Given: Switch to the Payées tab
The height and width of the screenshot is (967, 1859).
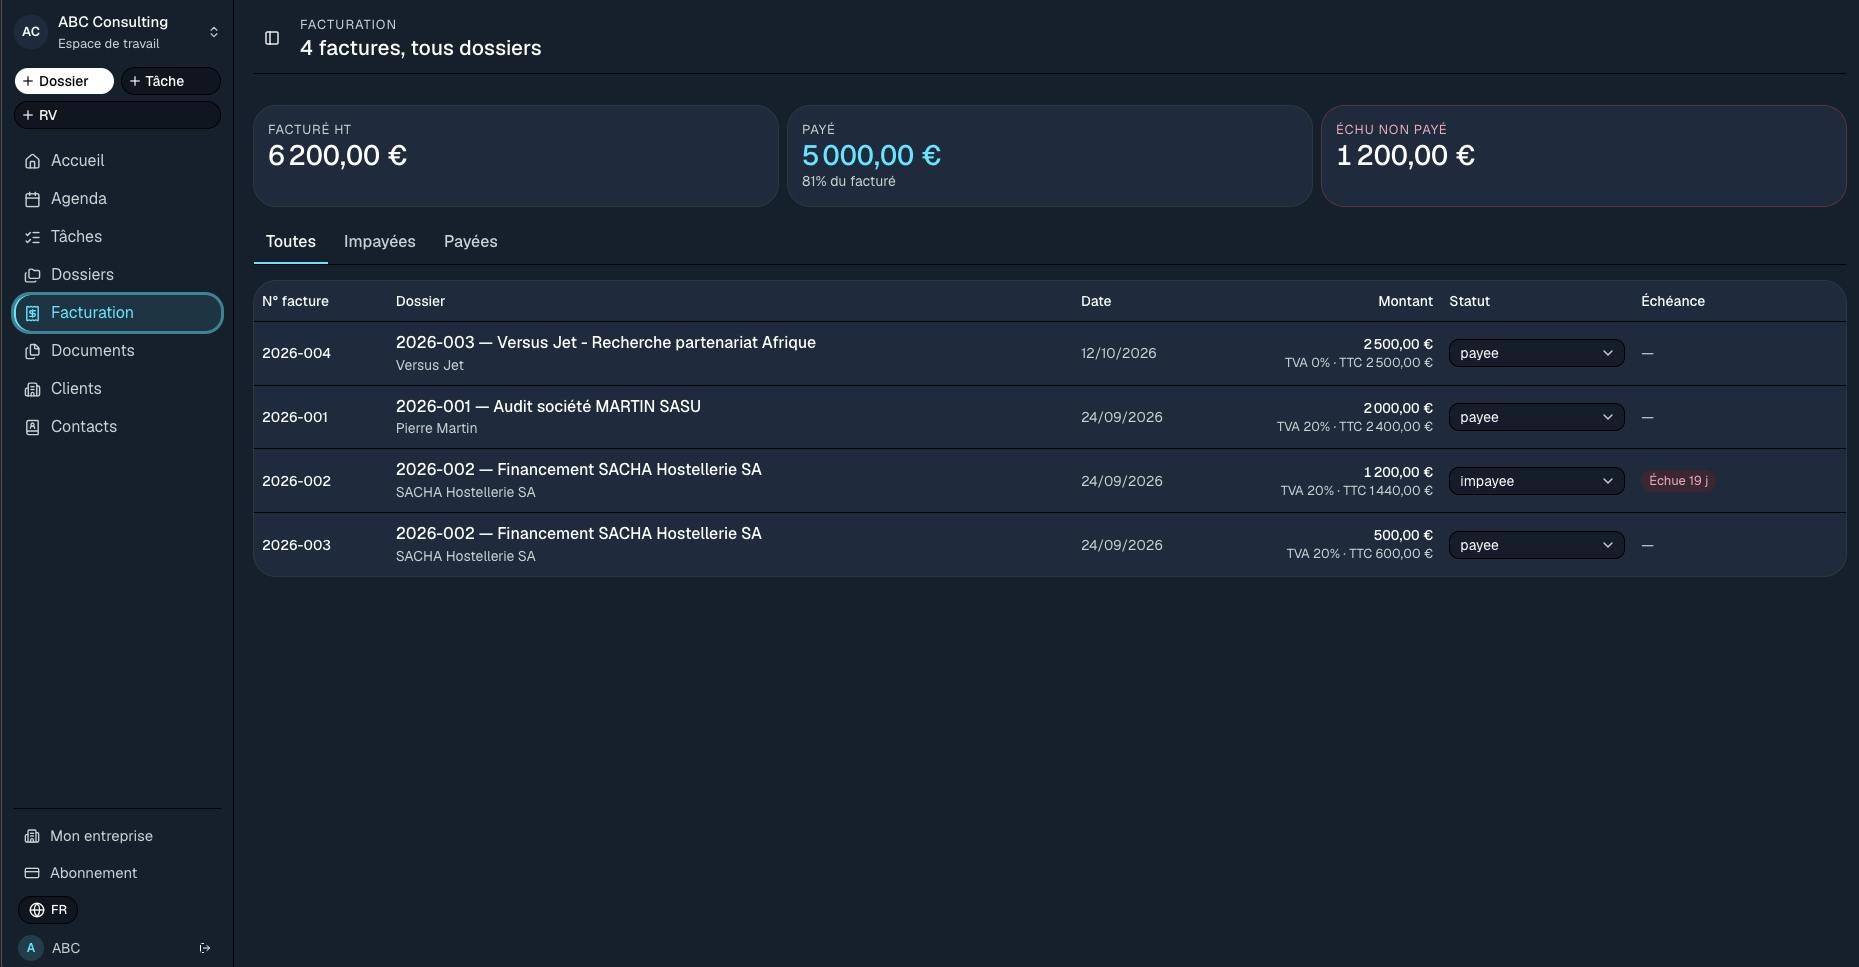Looking at the screenshot, I should pyautogui.click(x=471, y=242).
